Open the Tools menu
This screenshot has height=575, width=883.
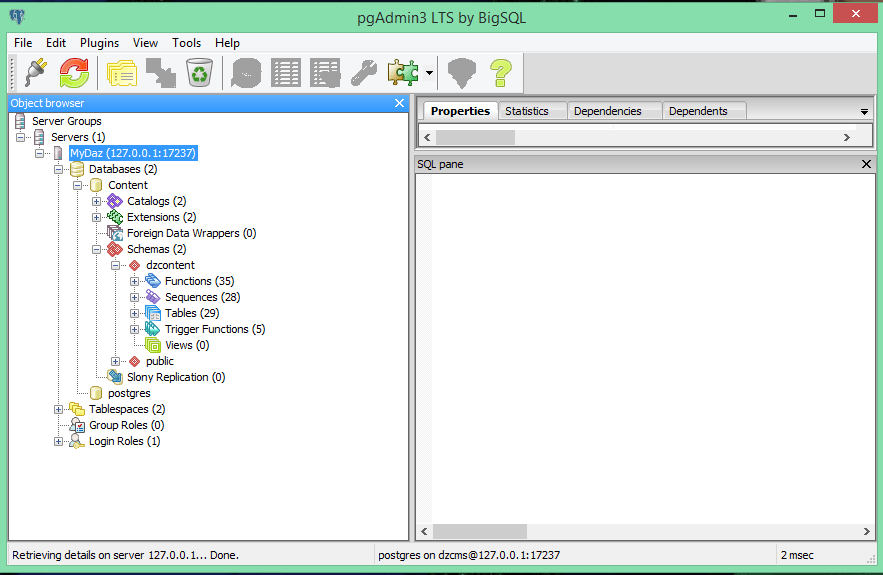point(186,43)
